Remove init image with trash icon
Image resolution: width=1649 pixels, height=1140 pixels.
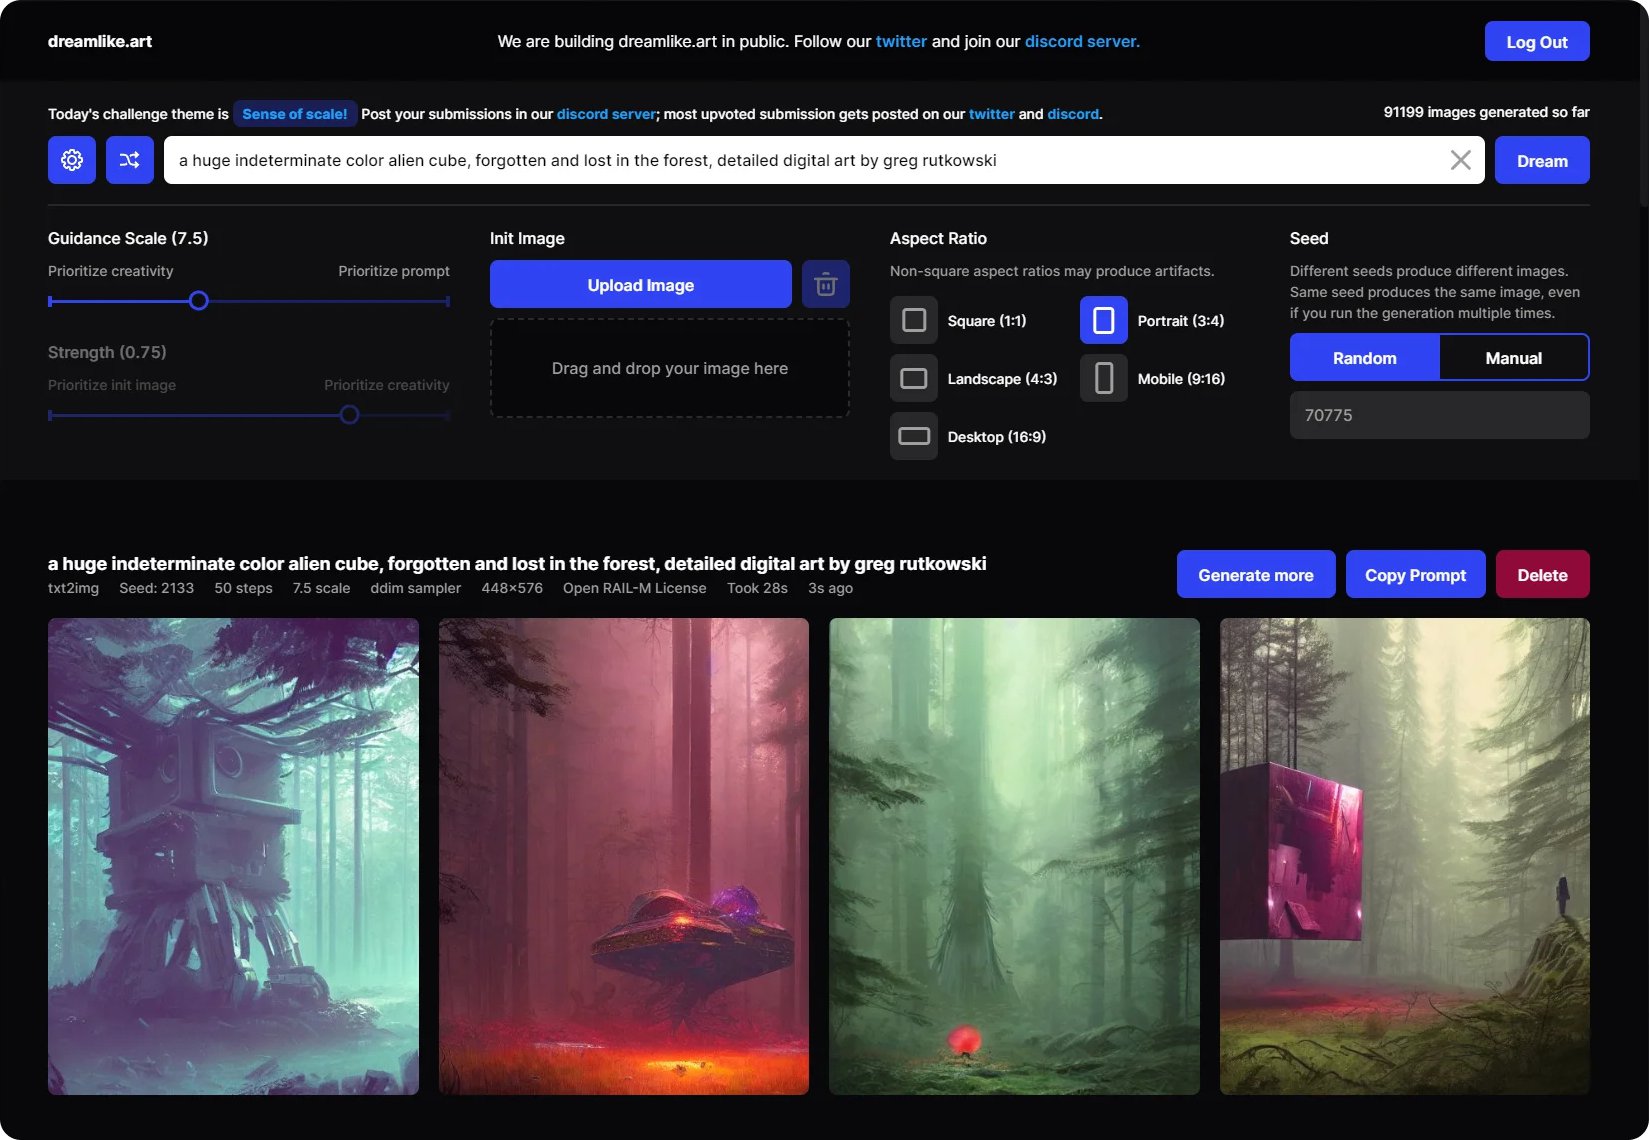click(826, 285)
